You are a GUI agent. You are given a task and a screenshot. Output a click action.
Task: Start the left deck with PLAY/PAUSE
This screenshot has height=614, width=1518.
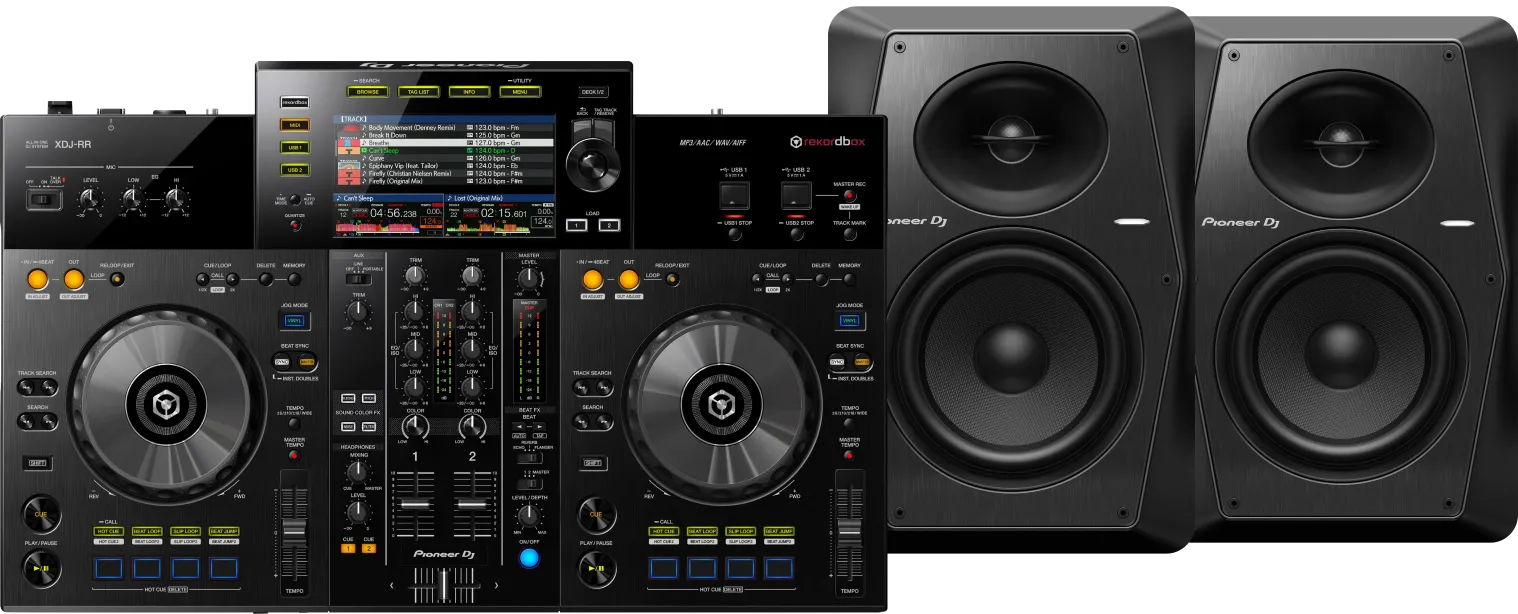coord(41,568)
